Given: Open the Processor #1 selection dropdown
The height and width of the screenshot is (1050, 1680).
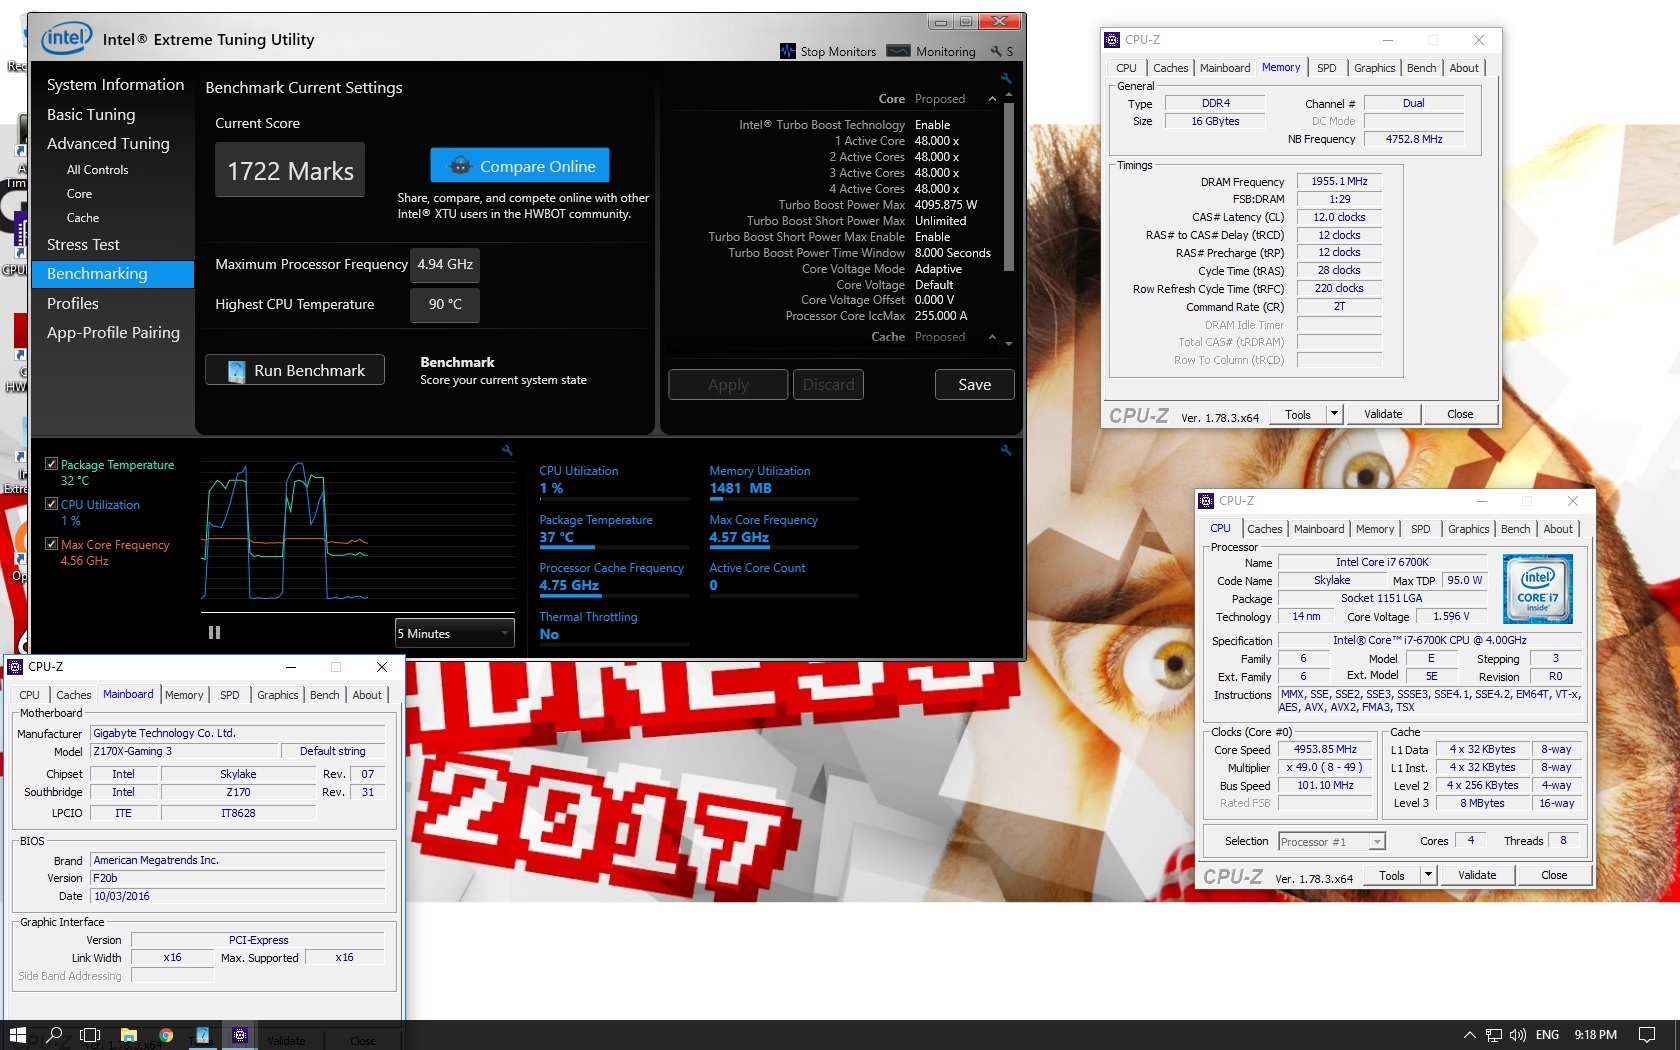Looking at the screenshot, I should click(x=1331, y=842).
